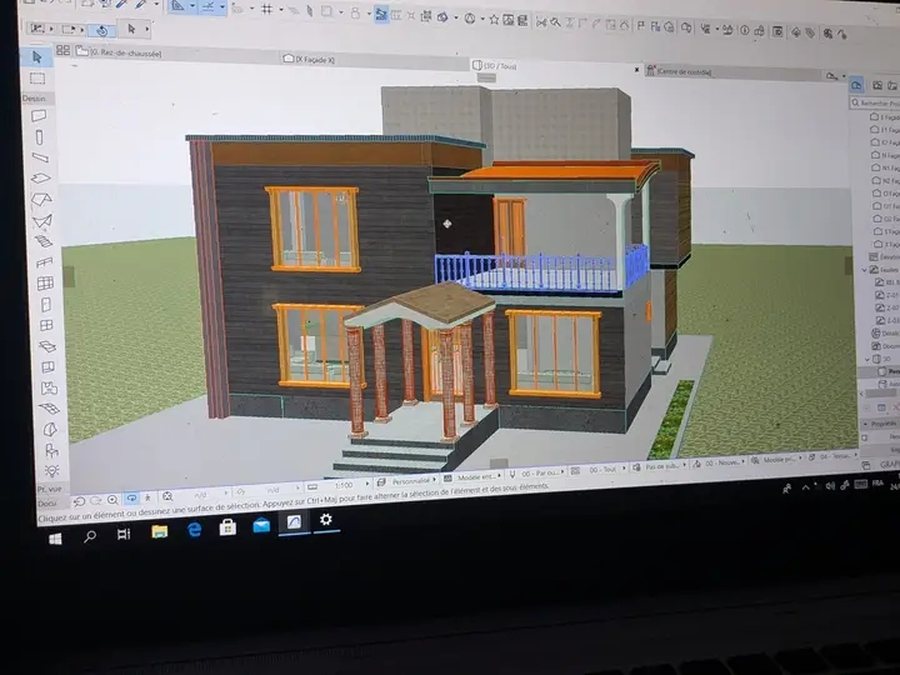This screenshot has width=900, height=675.
Task: Choose the Slab tool in toolbox
Action: click(x=41, y=179)
